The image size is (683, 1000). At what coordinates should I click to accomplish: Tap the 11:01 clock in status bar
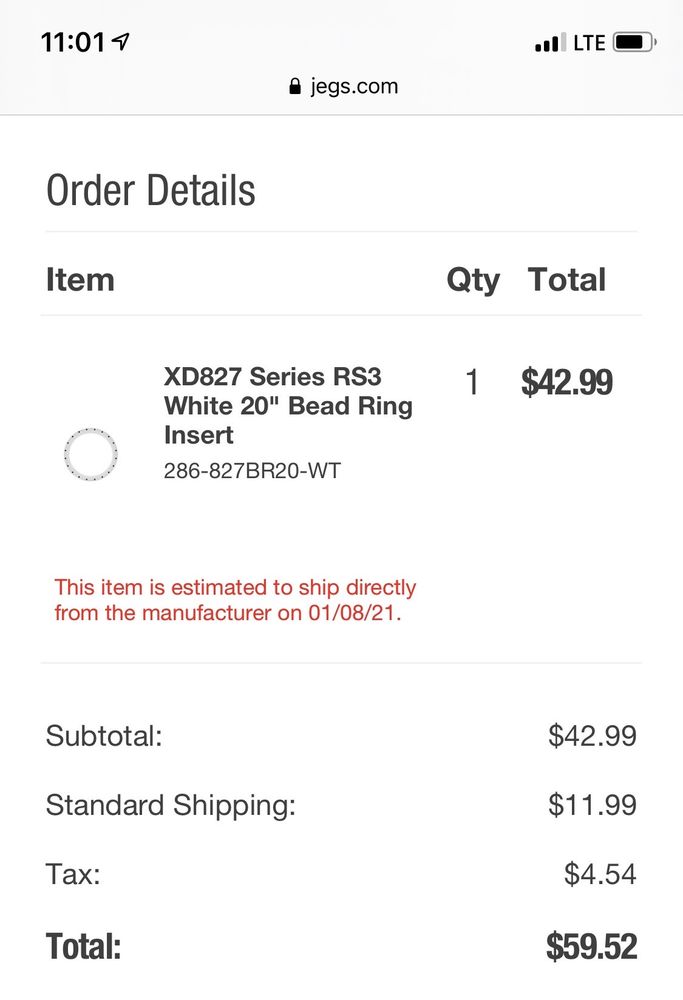pos(73,42)
